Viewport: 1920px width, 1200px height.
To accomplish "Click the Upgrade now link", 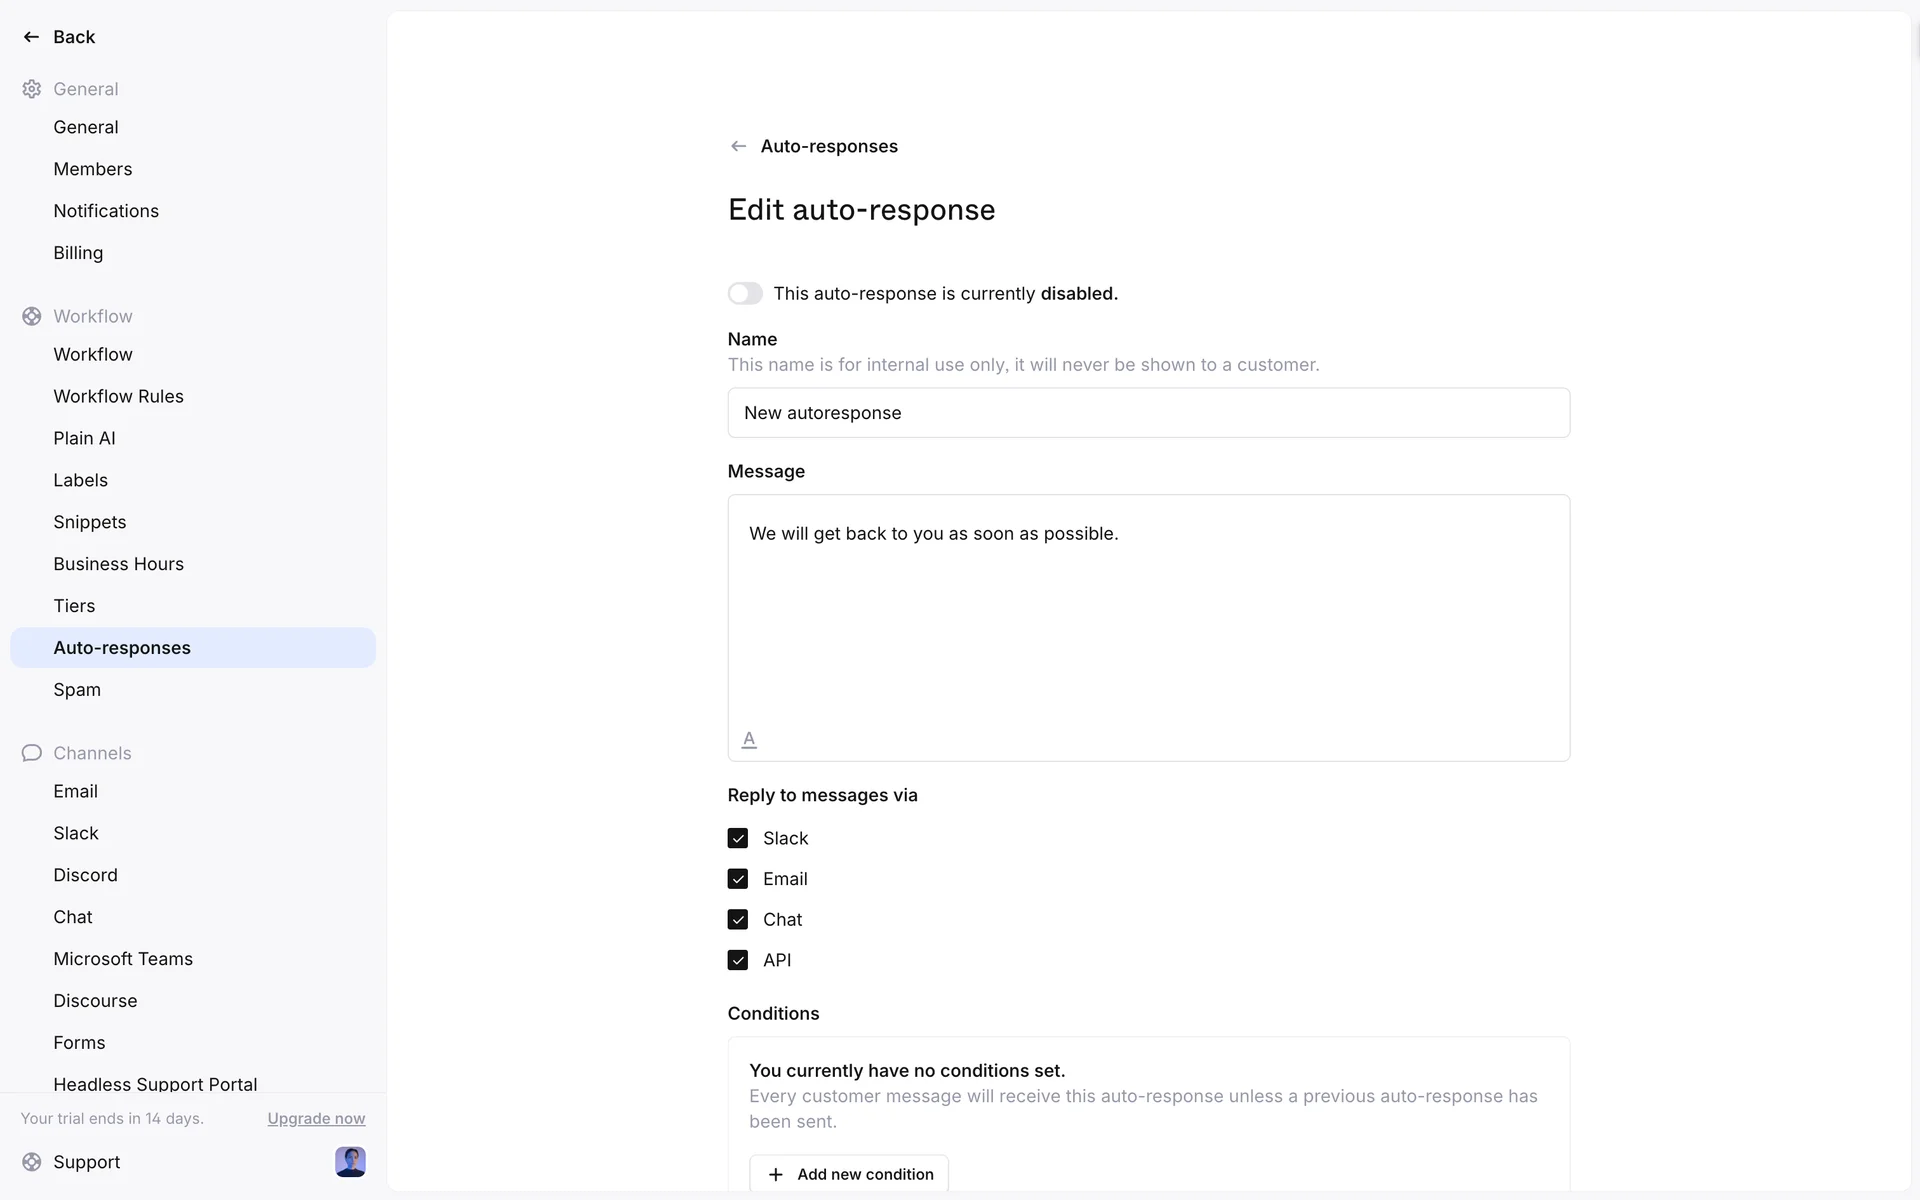I will (316, 1118).
